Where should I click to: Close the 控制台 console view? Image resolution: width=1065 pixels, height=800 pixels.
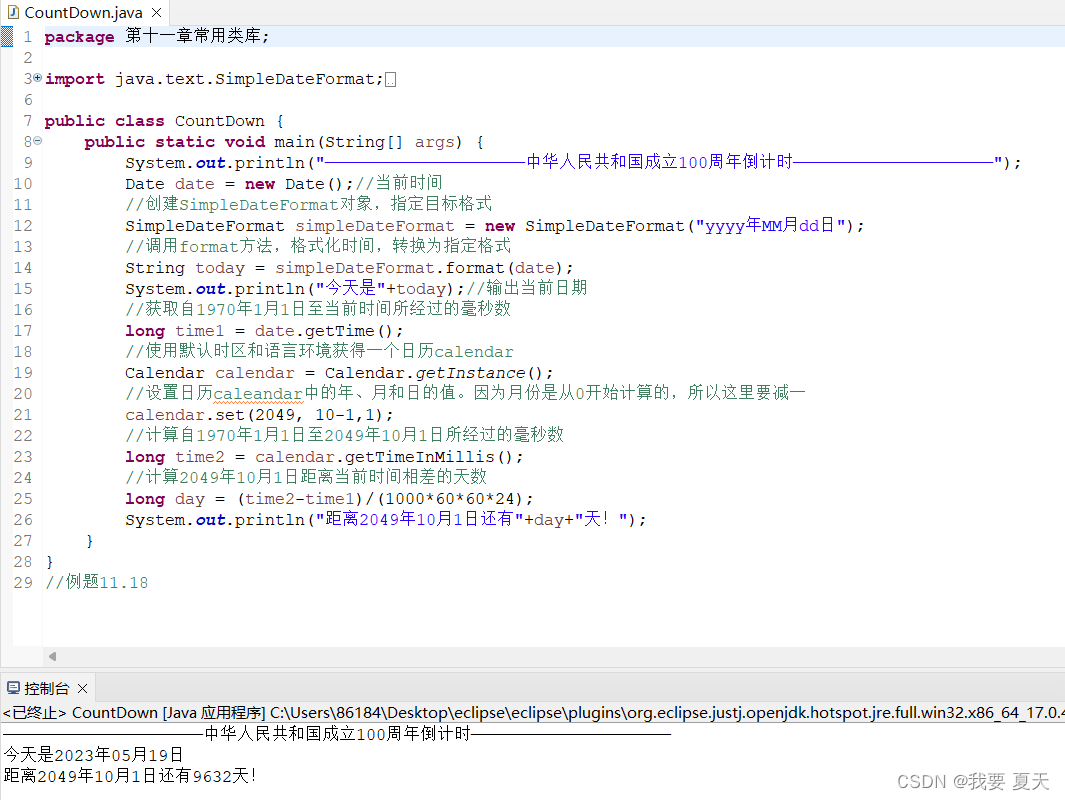83,687
